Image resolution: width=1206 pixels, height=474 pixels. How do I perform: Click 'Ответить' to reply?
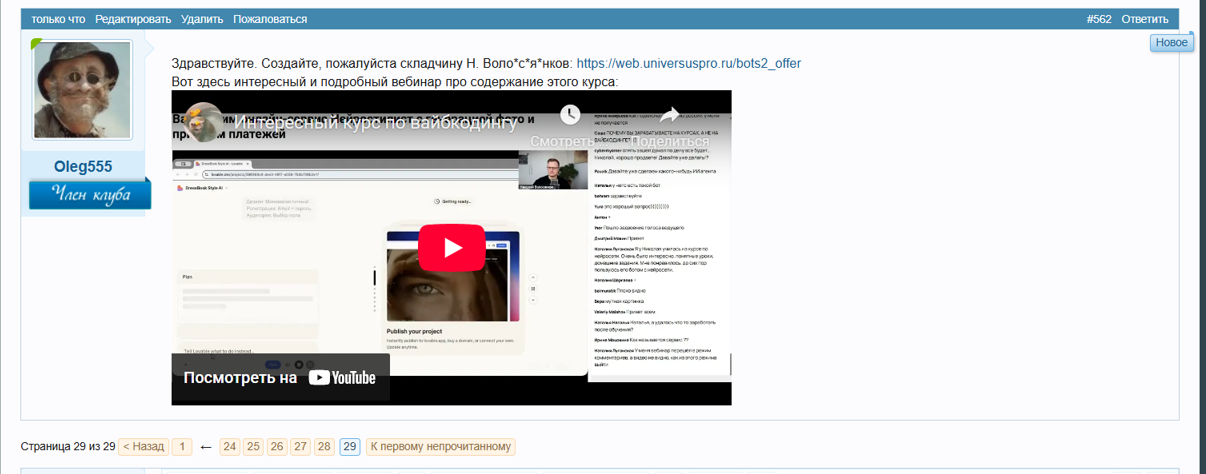tap(1145, 19)
